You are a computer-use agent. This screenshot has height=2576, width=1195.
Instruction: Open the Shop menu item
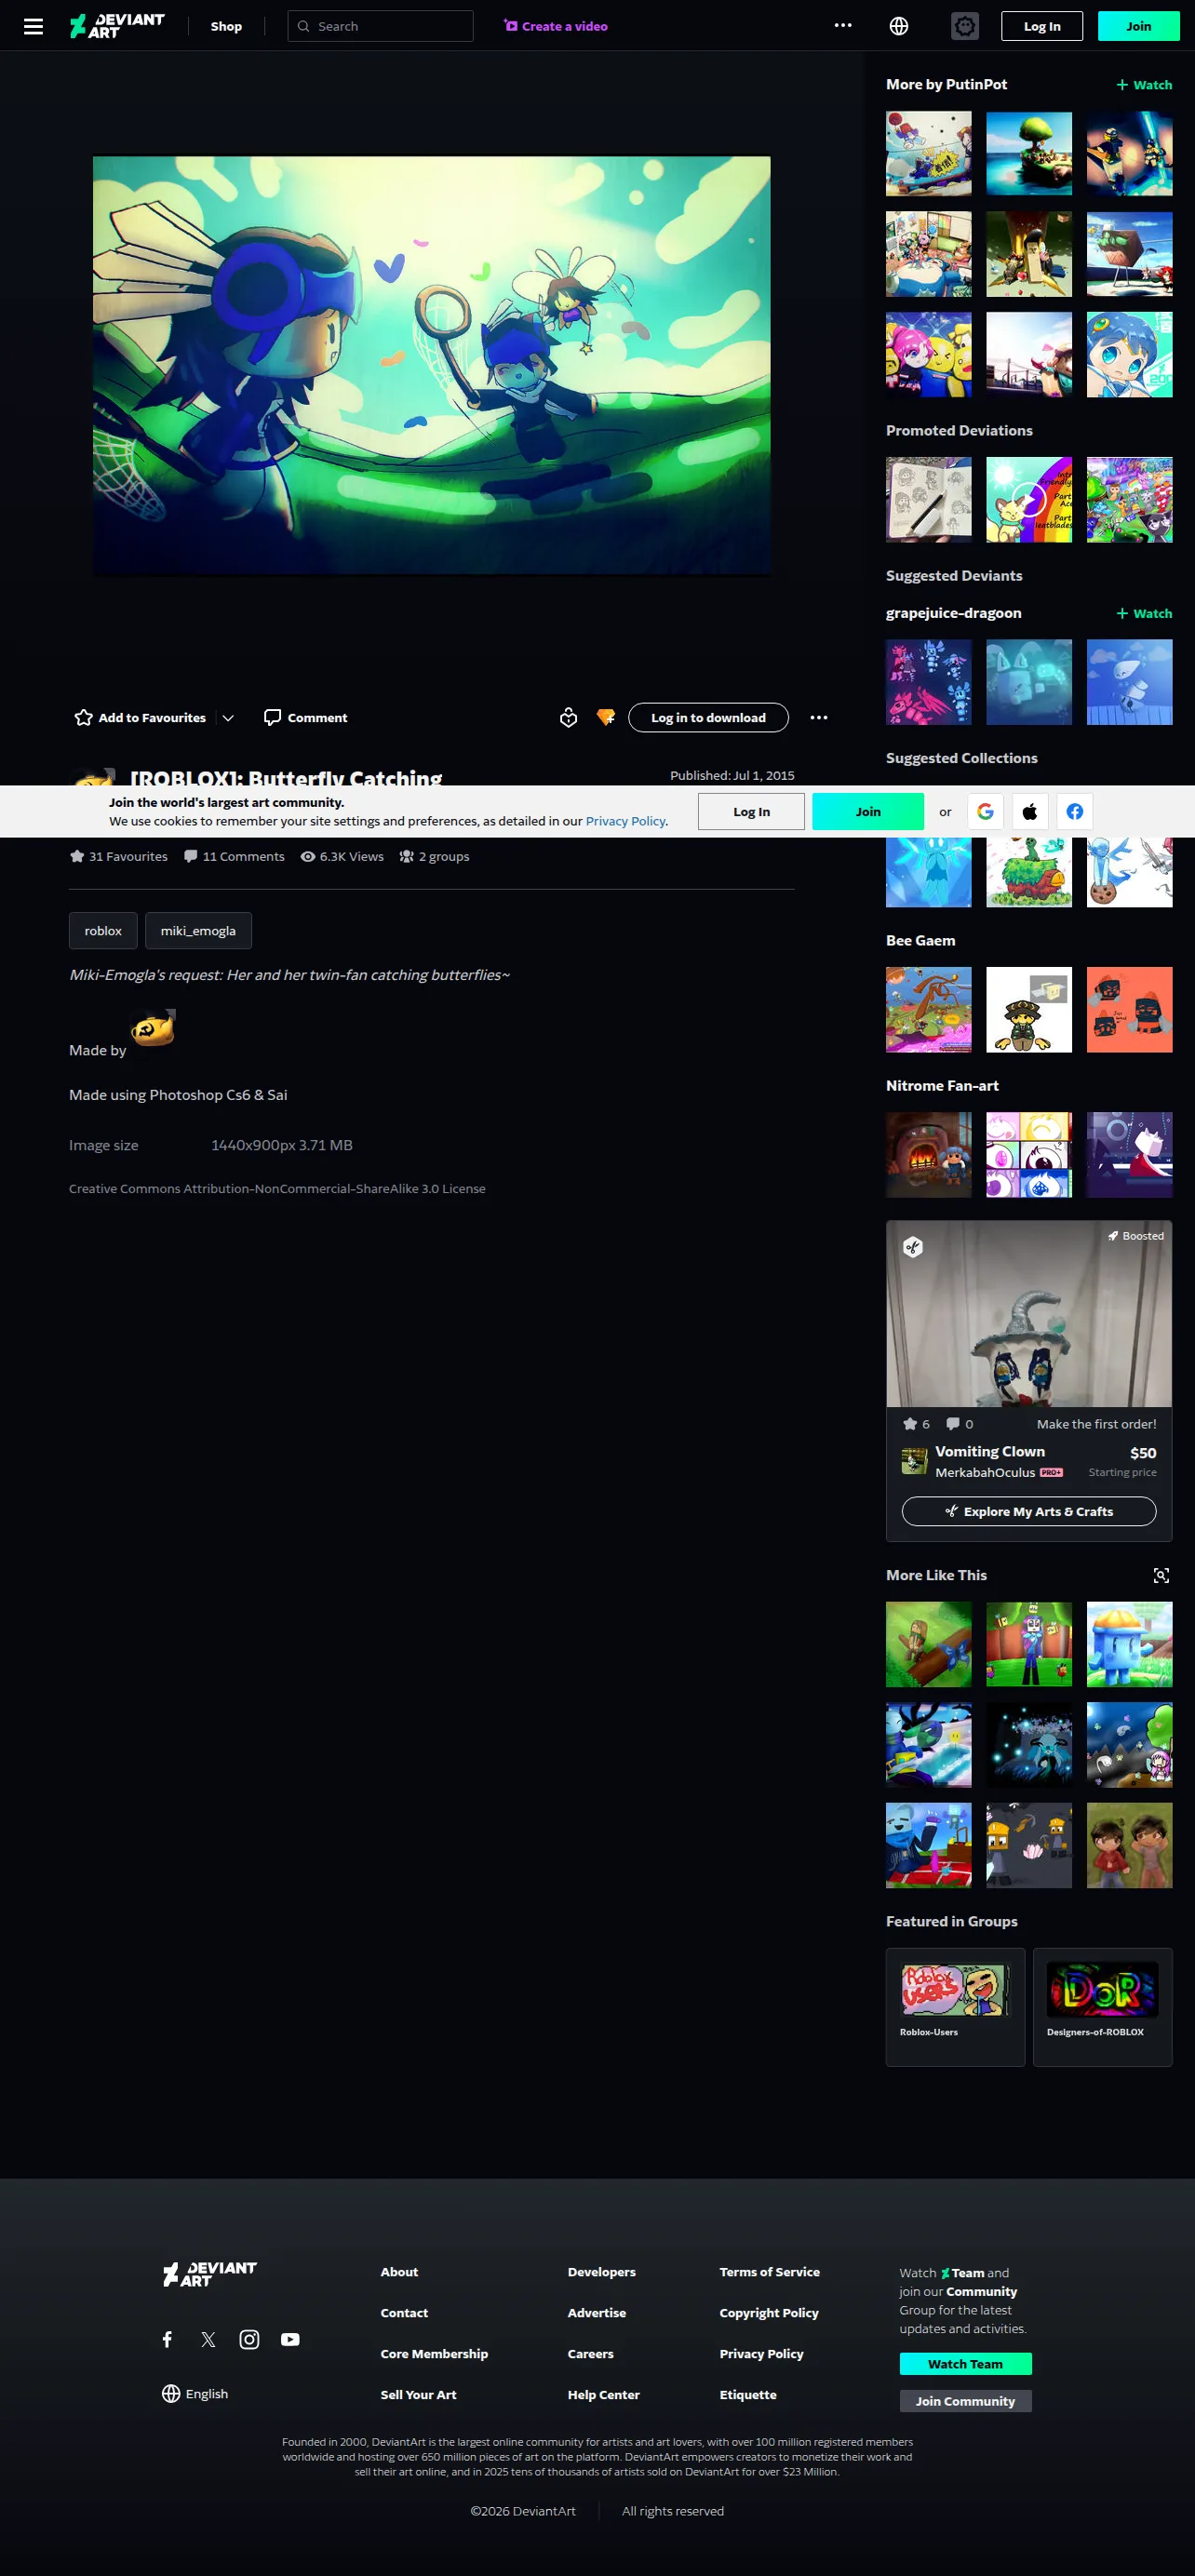226,26
